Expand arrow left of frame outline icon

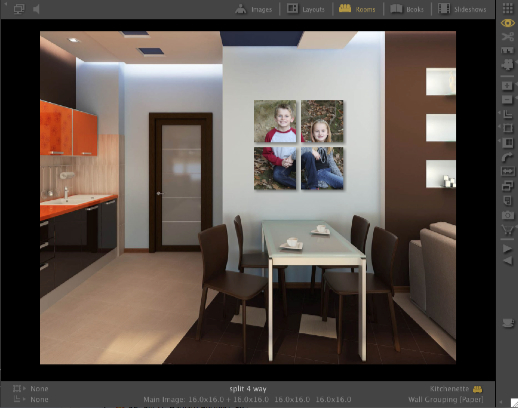[499, 127]
